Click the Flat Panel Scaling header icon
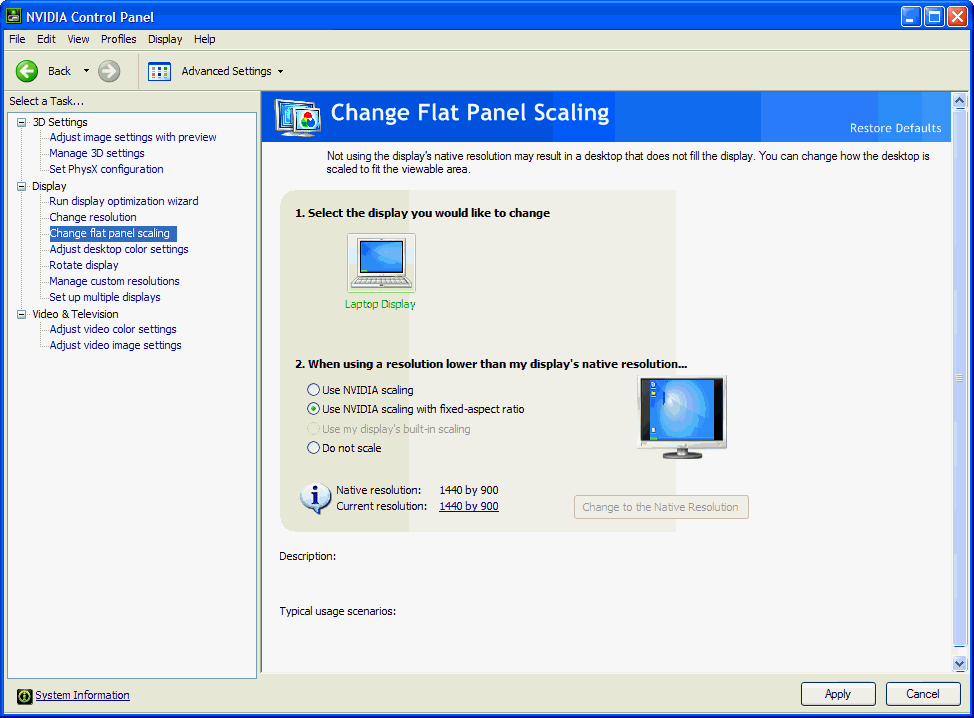The height and width of the screenshot is (718, 974). [298, 117]
